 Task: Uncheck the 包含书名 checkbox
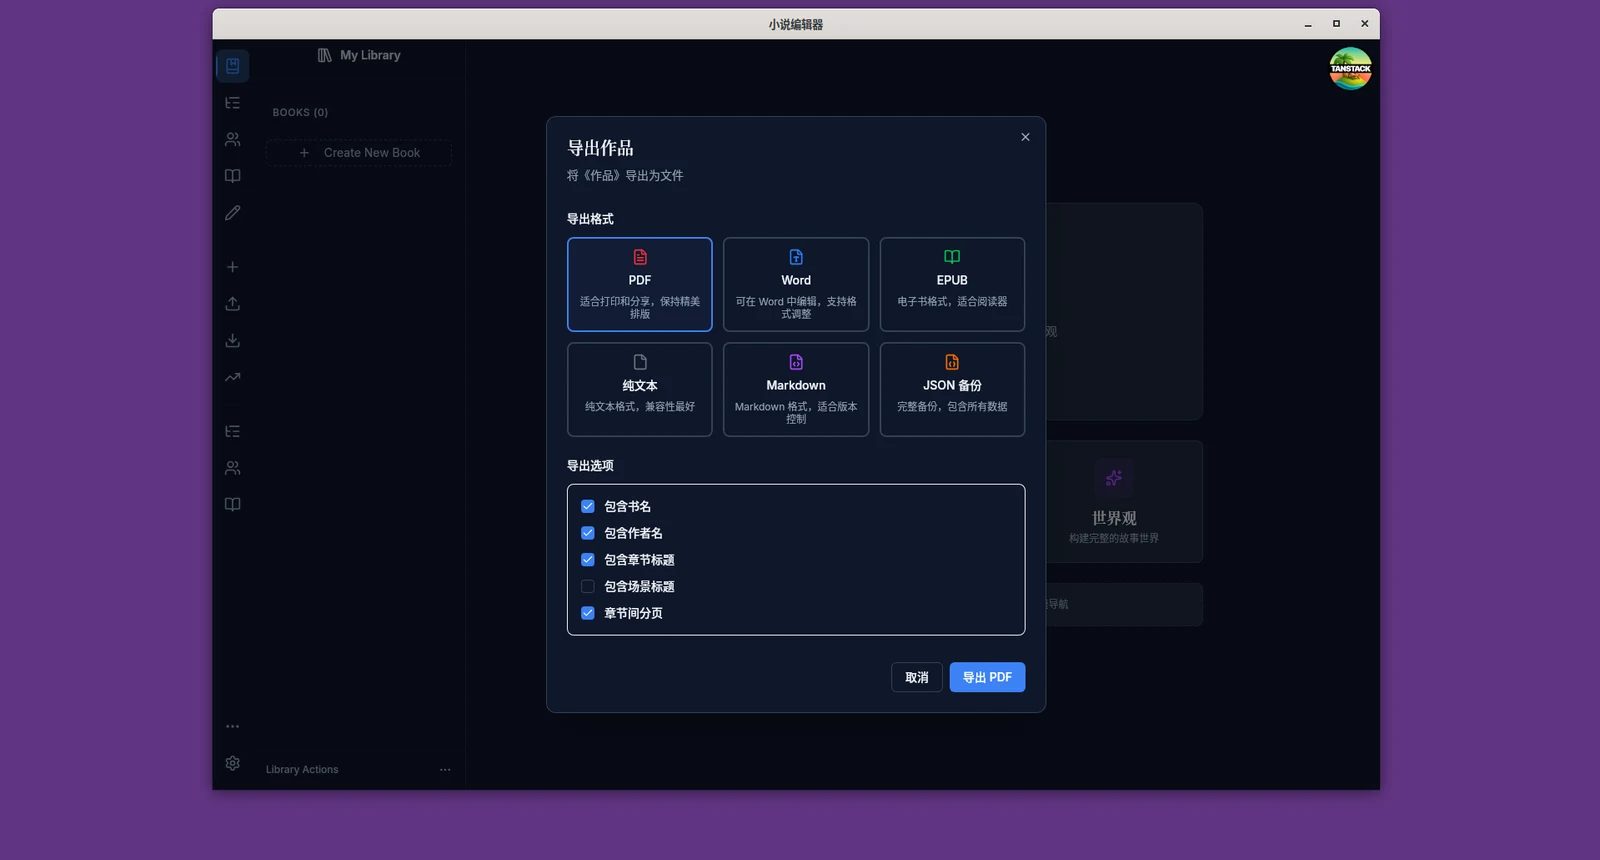pyautogui.click(x=588, y=506)
